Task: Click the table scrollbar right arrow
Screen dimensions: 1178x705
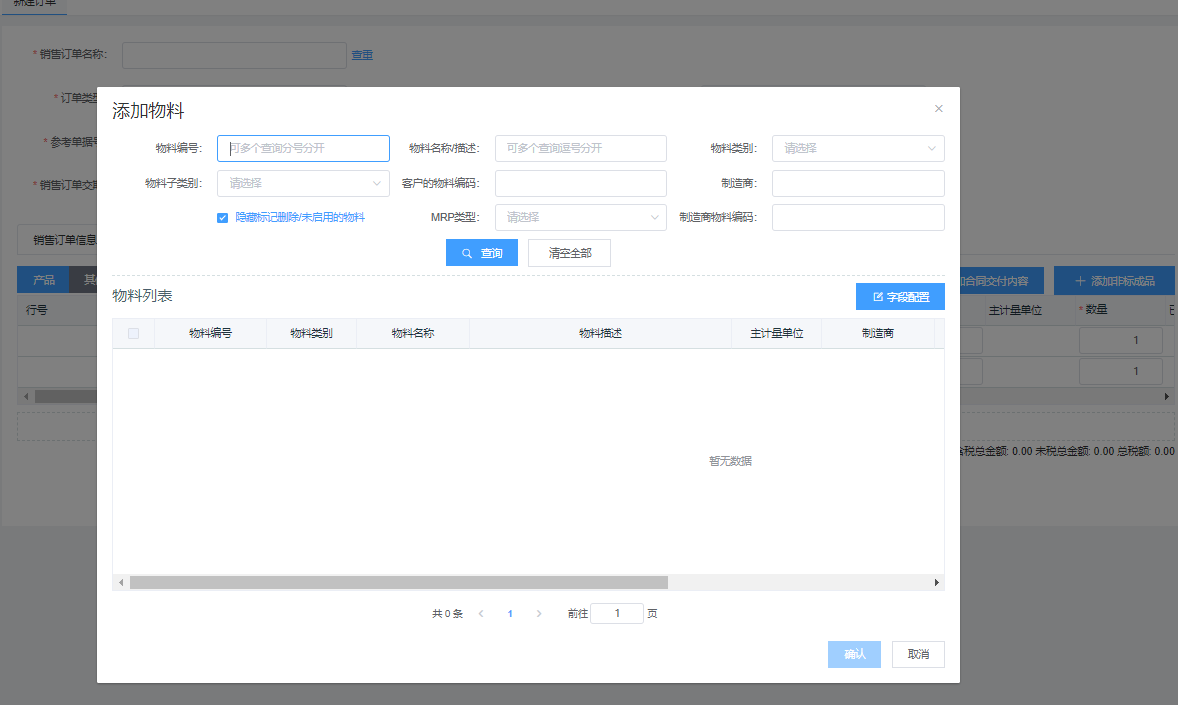Action: [x=937, y=582]
